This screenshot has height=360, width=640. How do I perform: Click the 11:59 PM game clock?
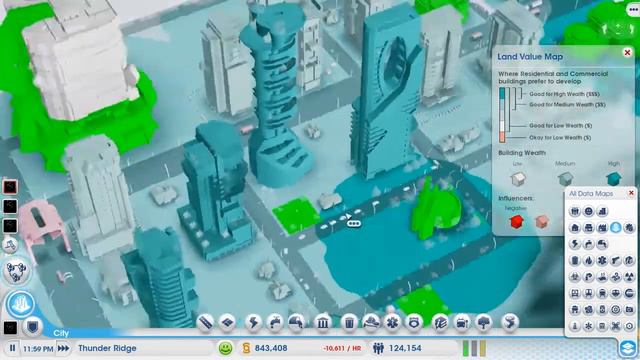point(38,349)
